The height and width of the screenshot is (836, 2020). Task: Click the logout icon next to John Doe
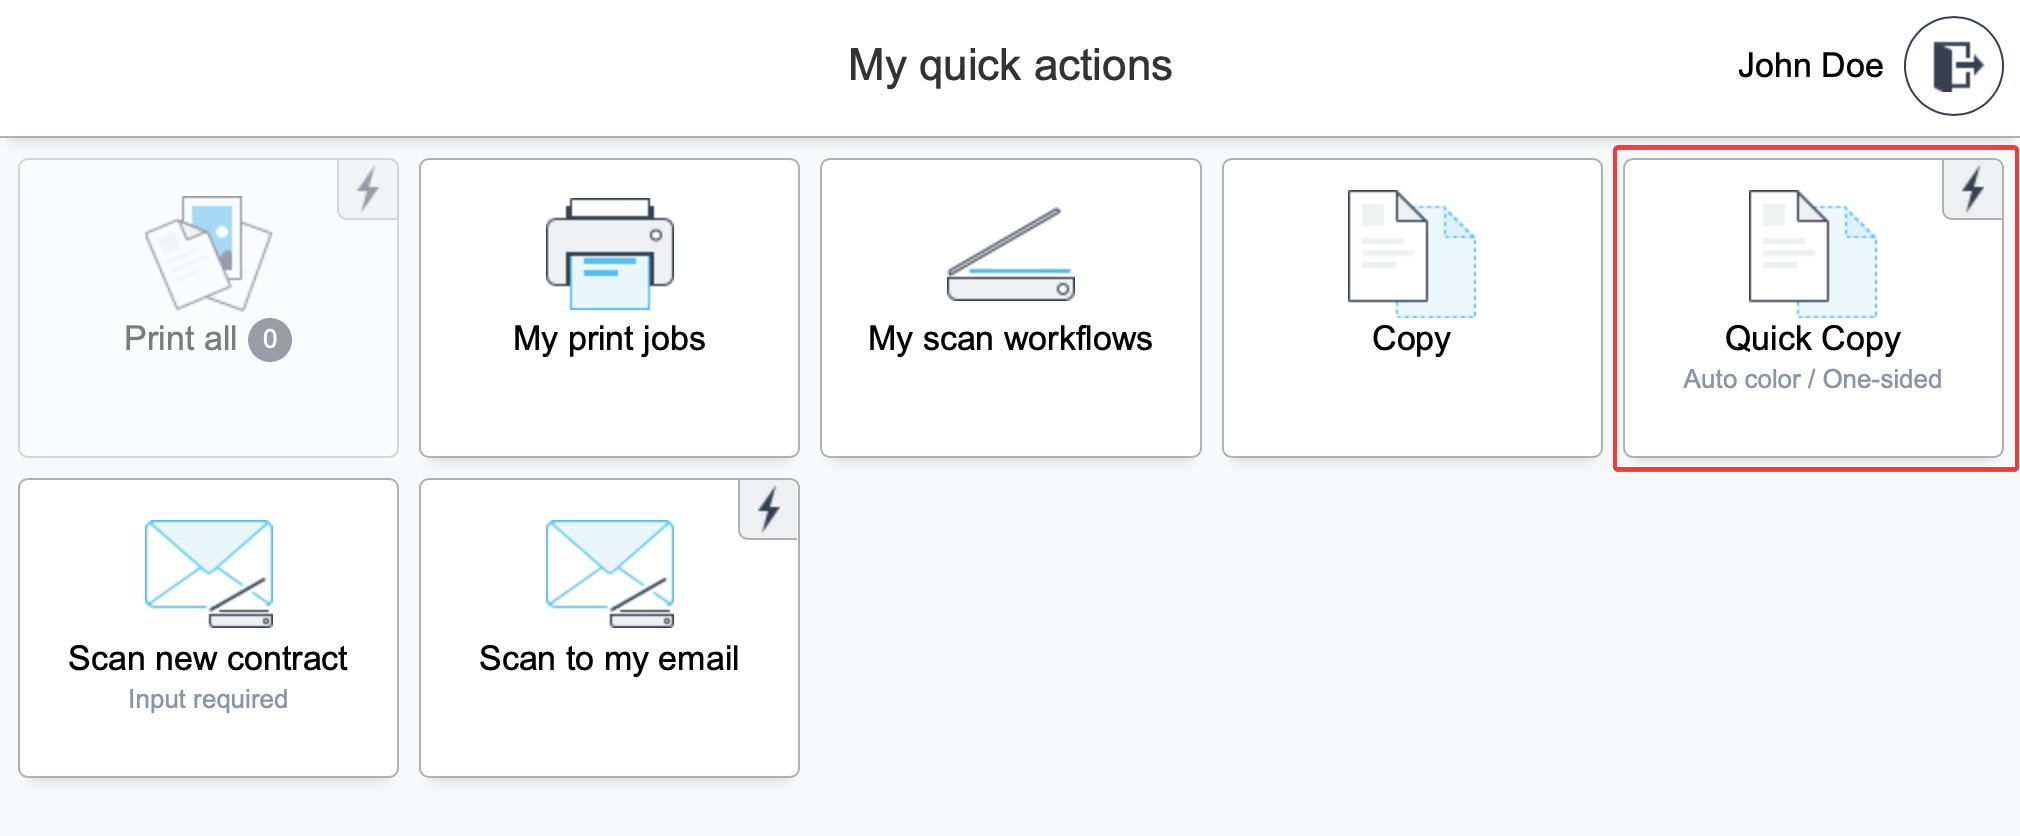[x=1953, y=66]
